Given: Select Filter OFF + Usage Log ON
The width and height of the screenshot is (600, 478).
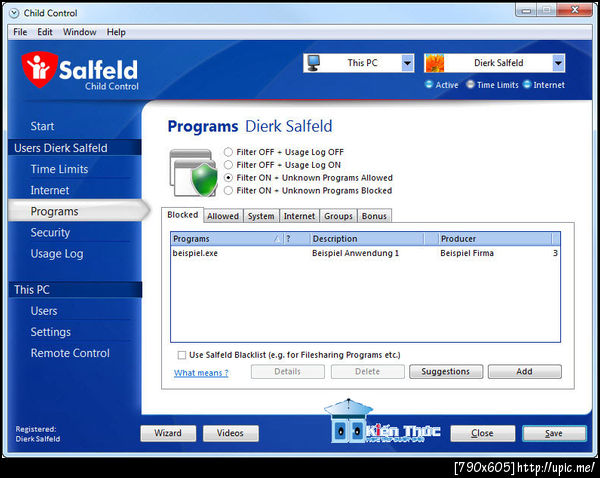Looking at the screenshot, I should [228, 165].
